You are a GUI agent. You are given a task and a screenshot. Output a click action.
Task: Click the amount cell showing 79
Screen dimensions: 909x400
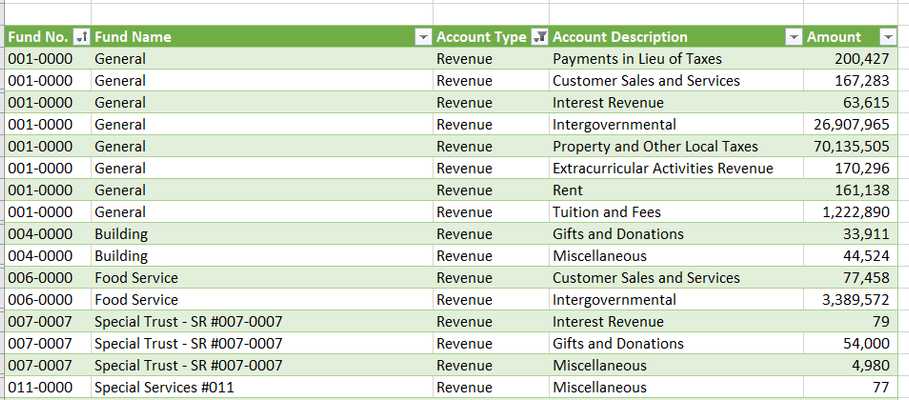tap(850, 322)
